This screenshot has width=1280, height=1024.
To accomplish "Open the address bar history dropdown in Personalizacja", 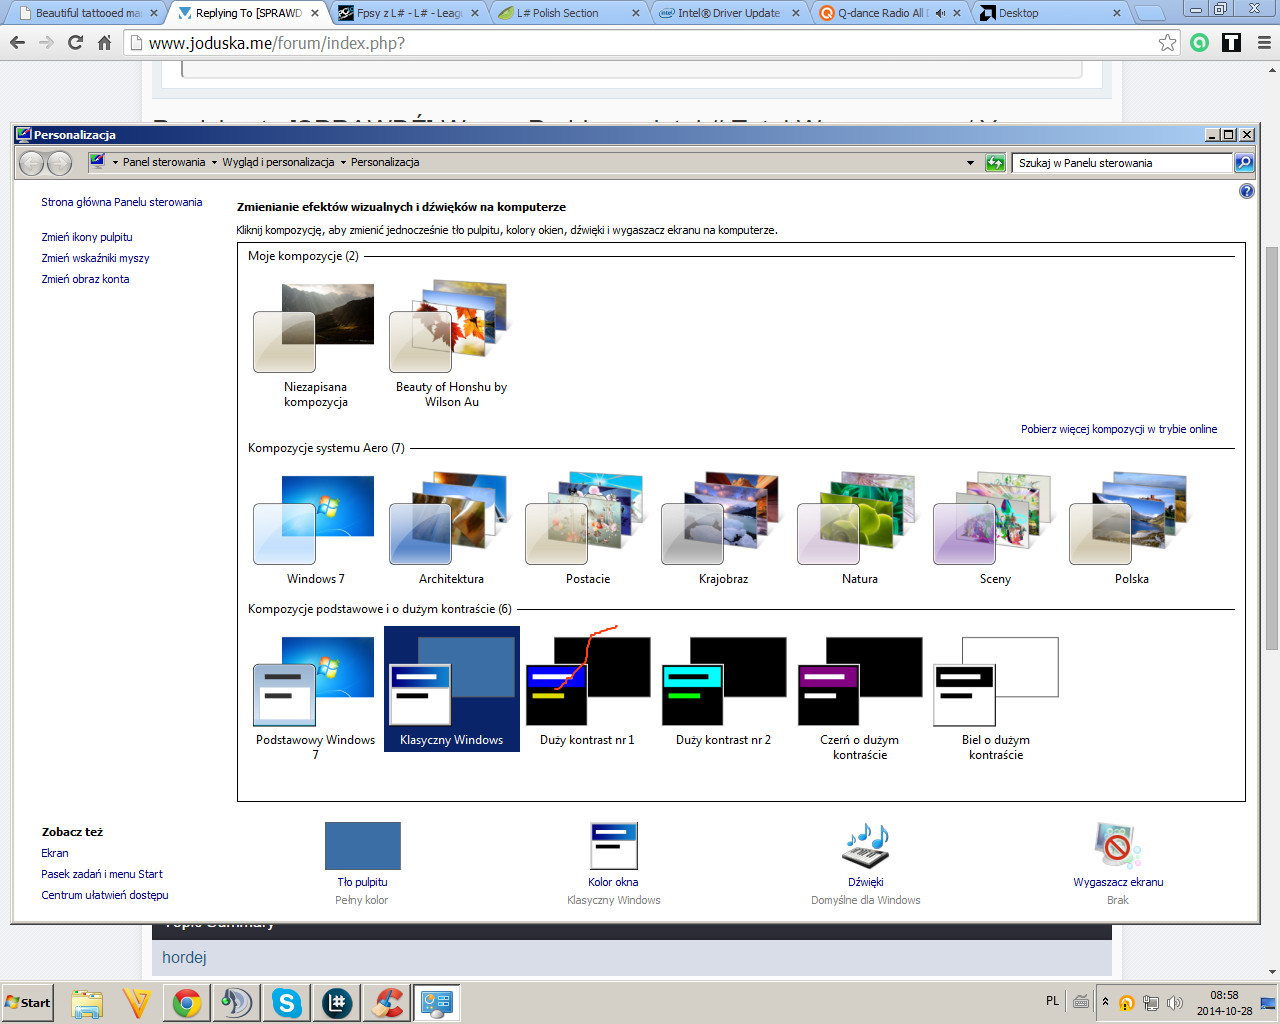I will pyautogui.click(x=970, y=163).
